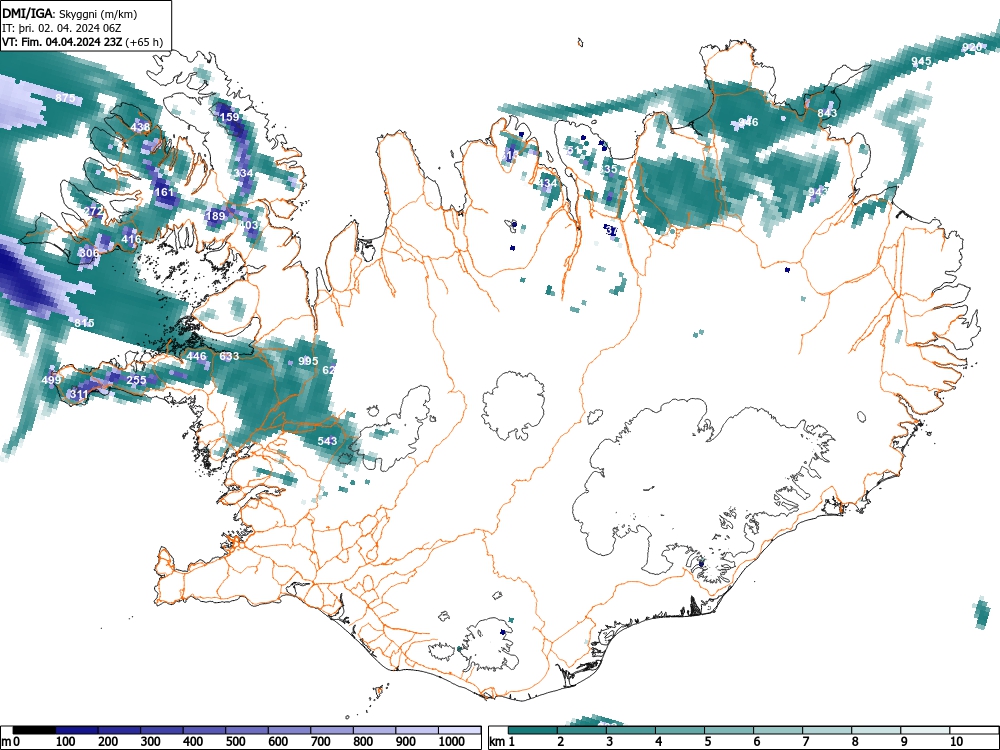Click the "272" visibility value on the map
Screen dimensions: 1000x750
click(93, 211)
